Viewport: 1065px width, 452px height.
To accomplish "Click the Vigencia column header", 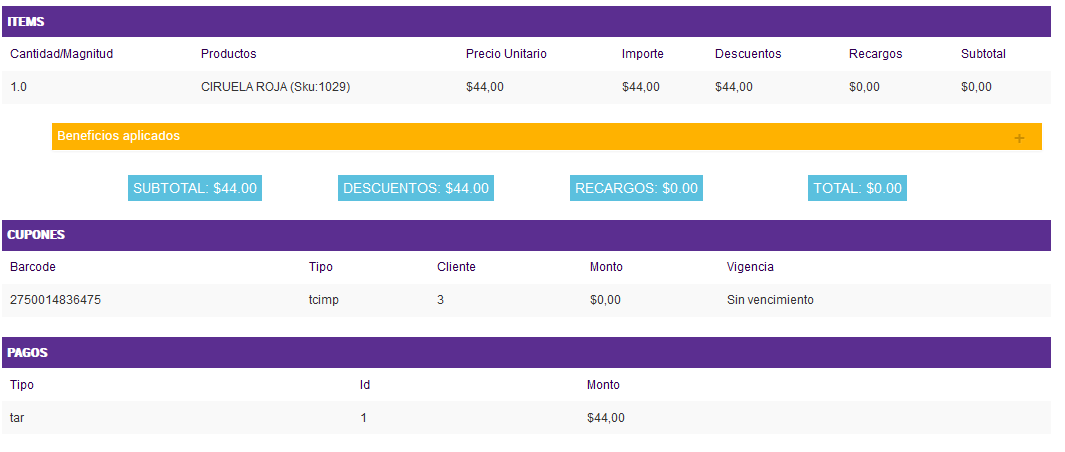I will click(750, 267).
